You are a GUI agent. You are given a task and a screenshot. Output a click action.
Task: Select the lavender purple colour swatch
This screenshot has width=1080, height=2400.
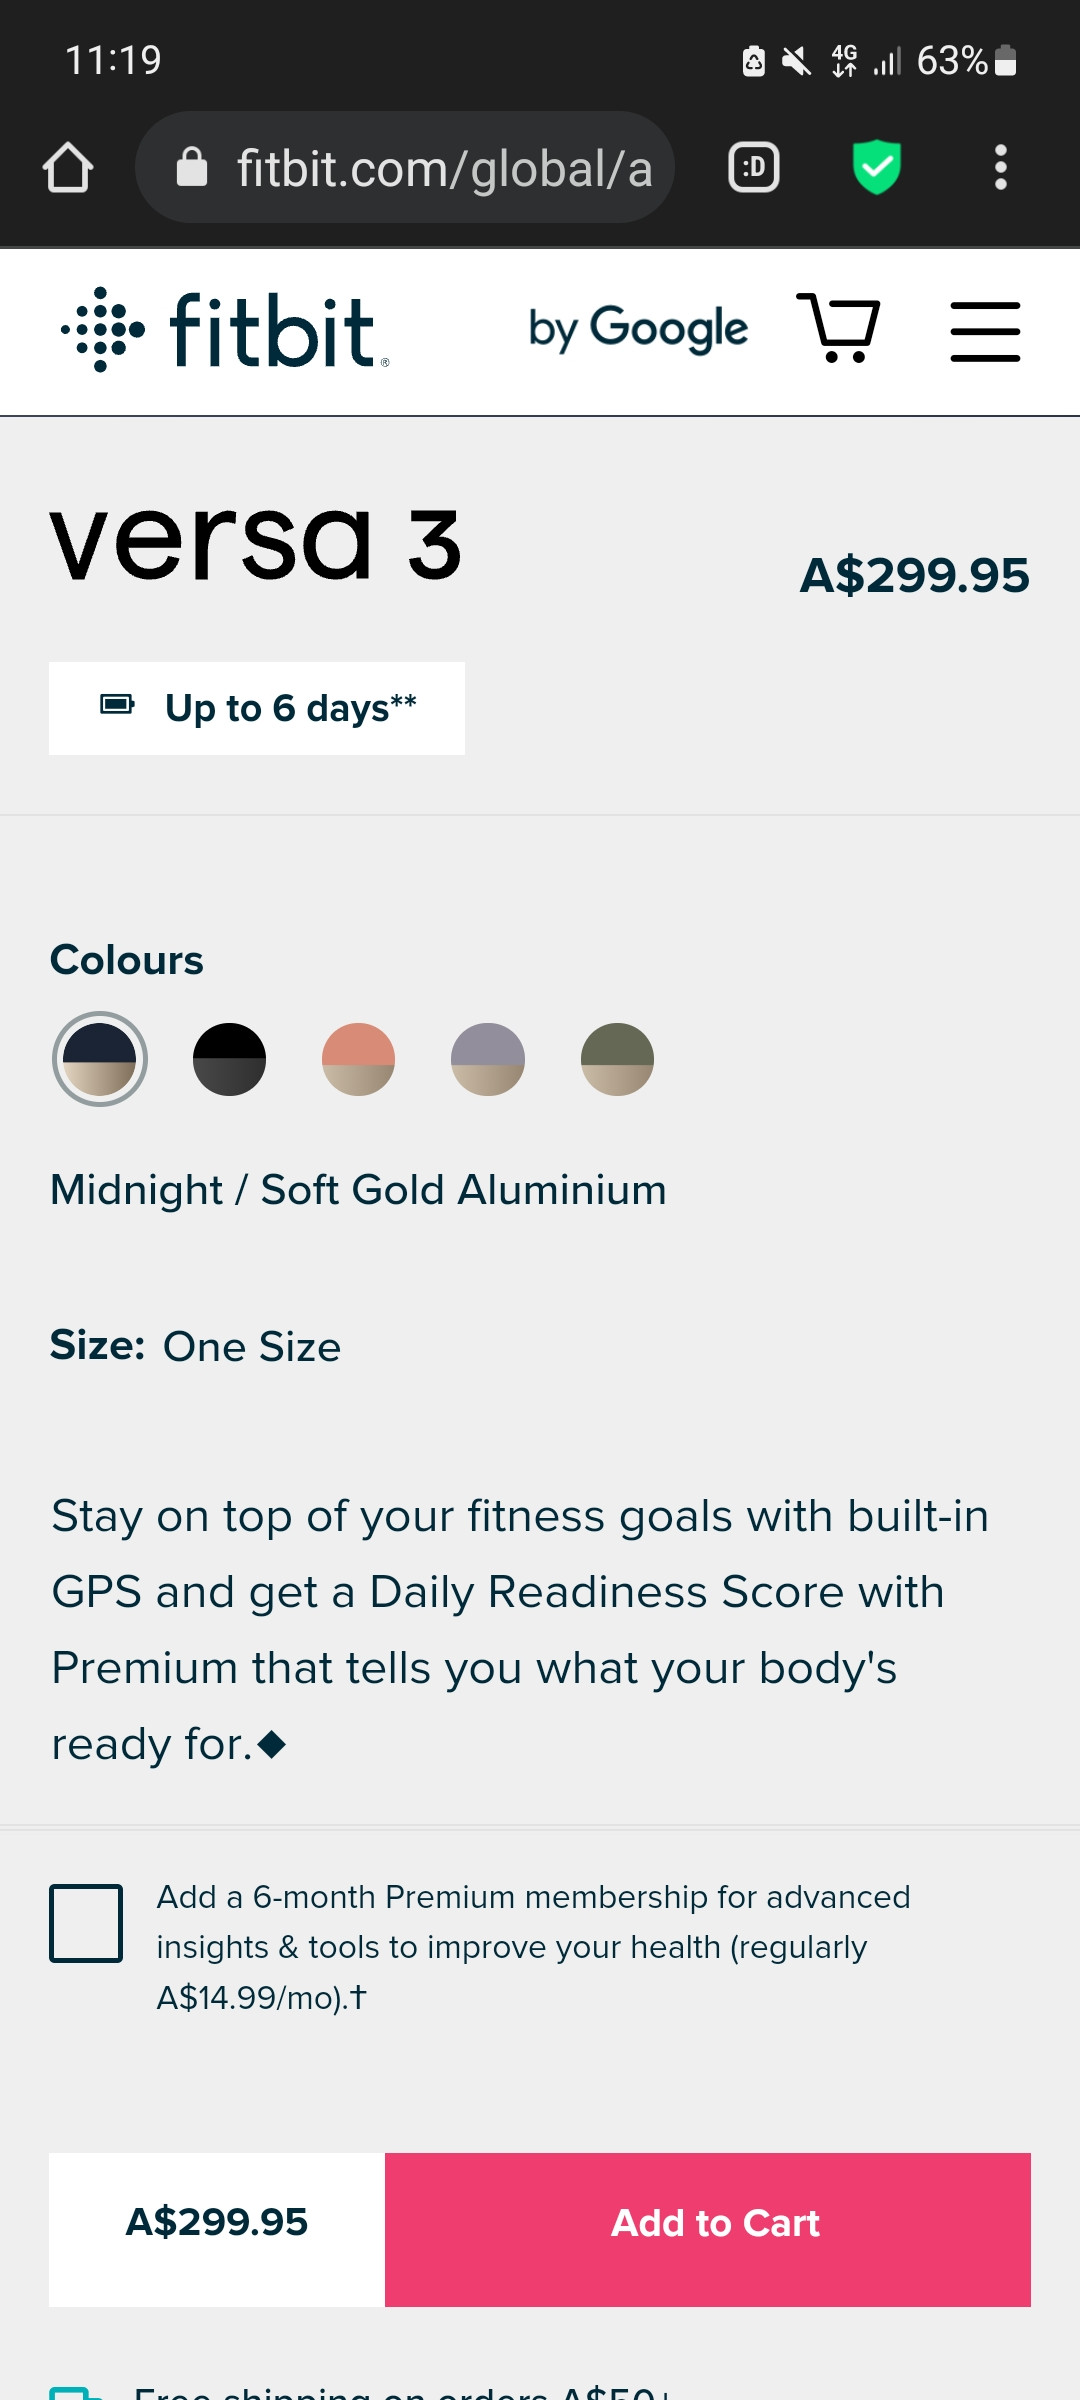(488, 1059)
